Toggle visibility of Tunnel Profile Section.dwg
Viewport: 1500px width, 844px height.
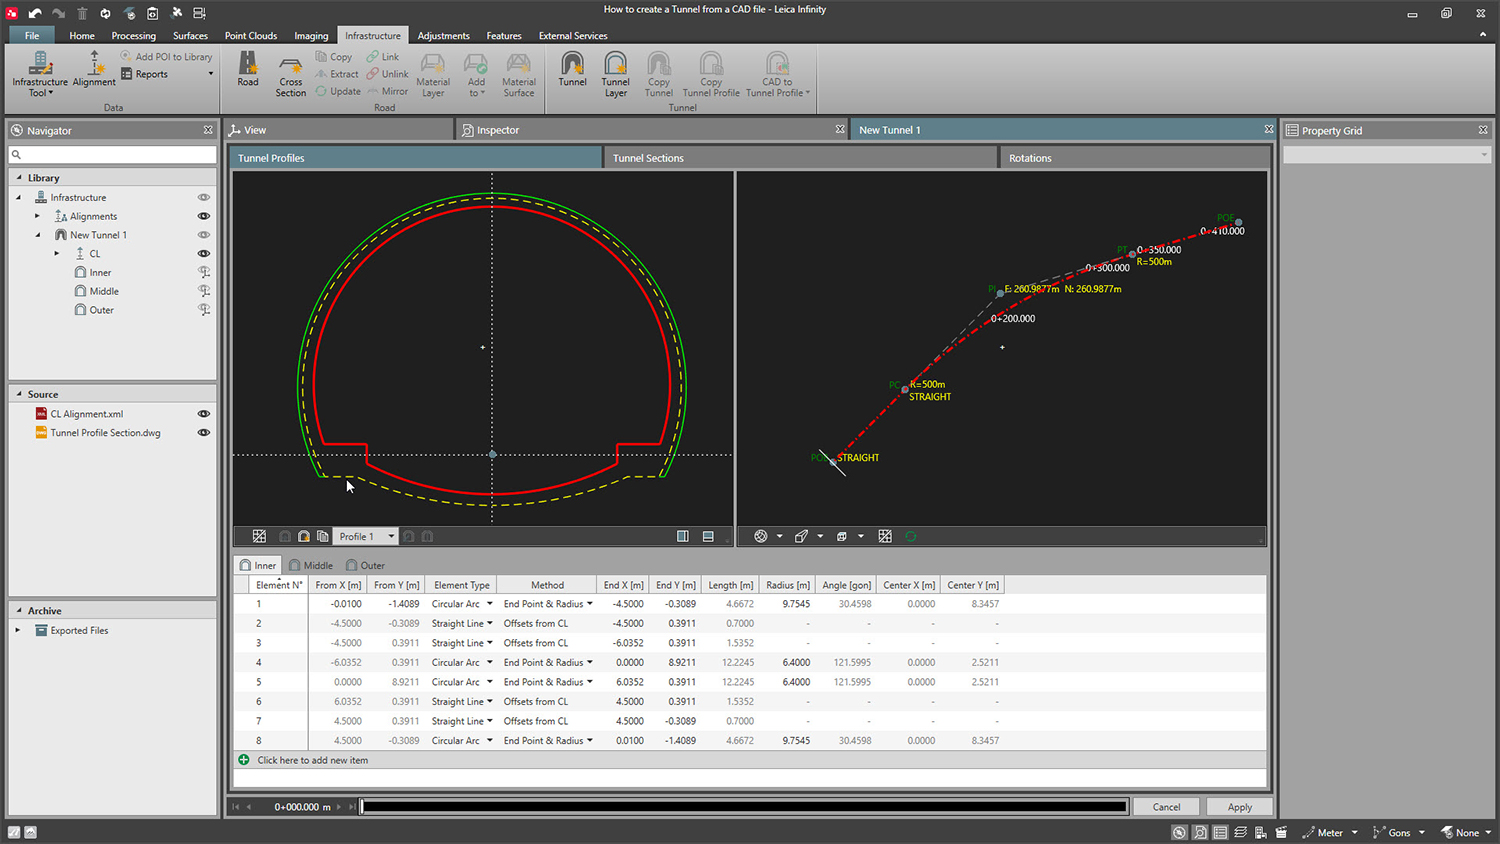click(x=204, y=432)
